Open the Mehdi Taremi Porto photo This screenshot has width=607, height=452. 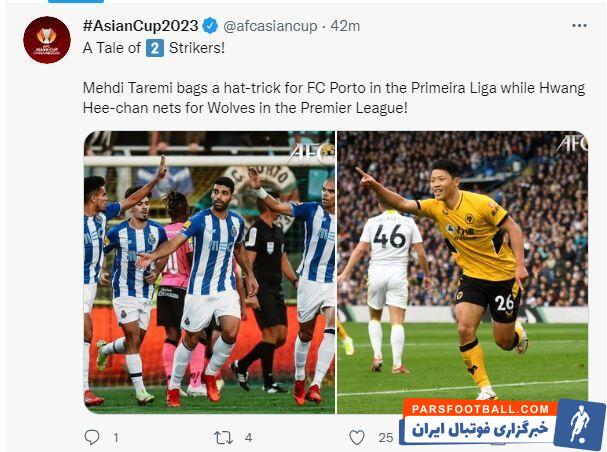[x=209, y=272]
